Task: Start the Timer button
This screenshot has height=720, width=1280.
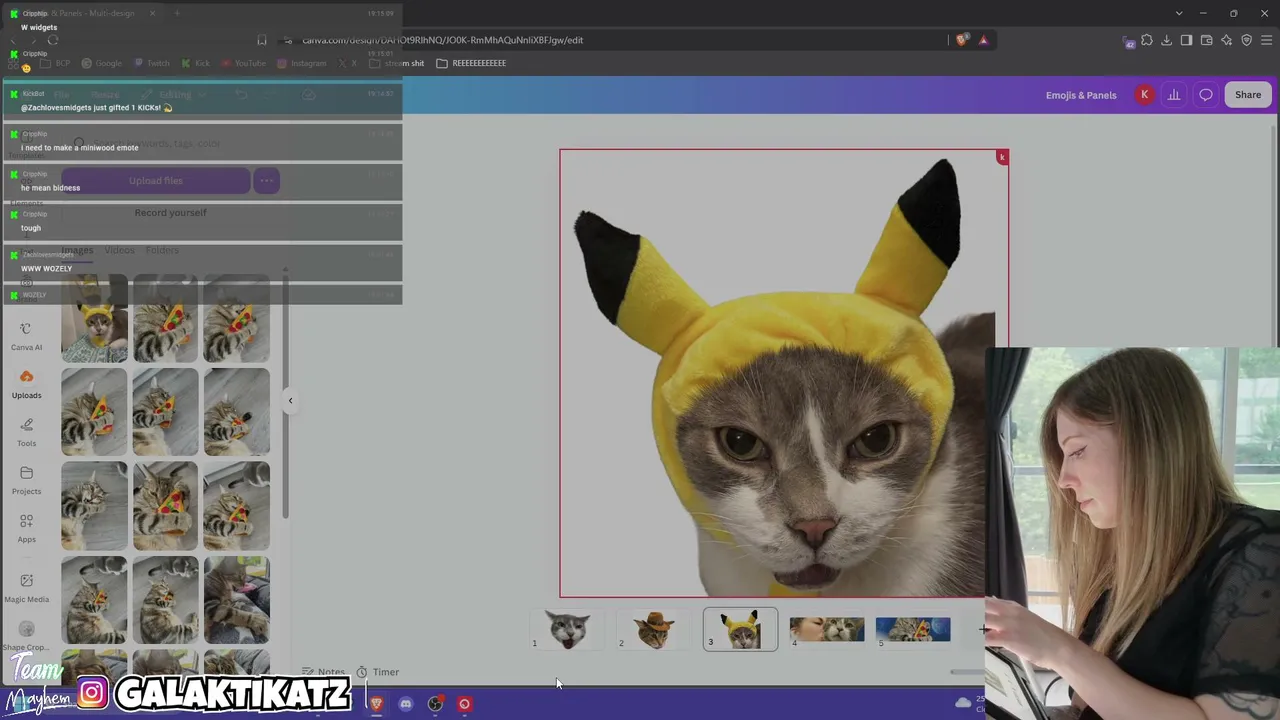Action: (x=378, y=672)
